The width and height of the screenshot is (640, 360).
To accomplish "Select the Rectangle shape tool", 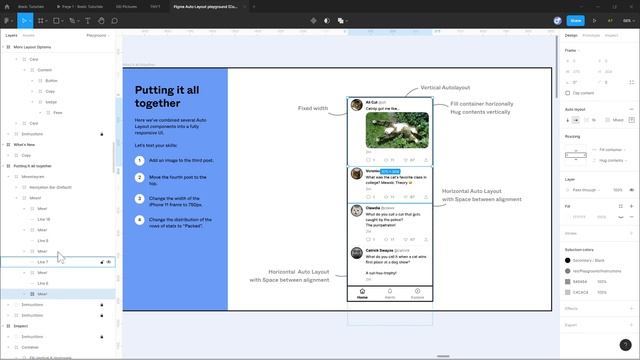I will (x=56, y=20).
